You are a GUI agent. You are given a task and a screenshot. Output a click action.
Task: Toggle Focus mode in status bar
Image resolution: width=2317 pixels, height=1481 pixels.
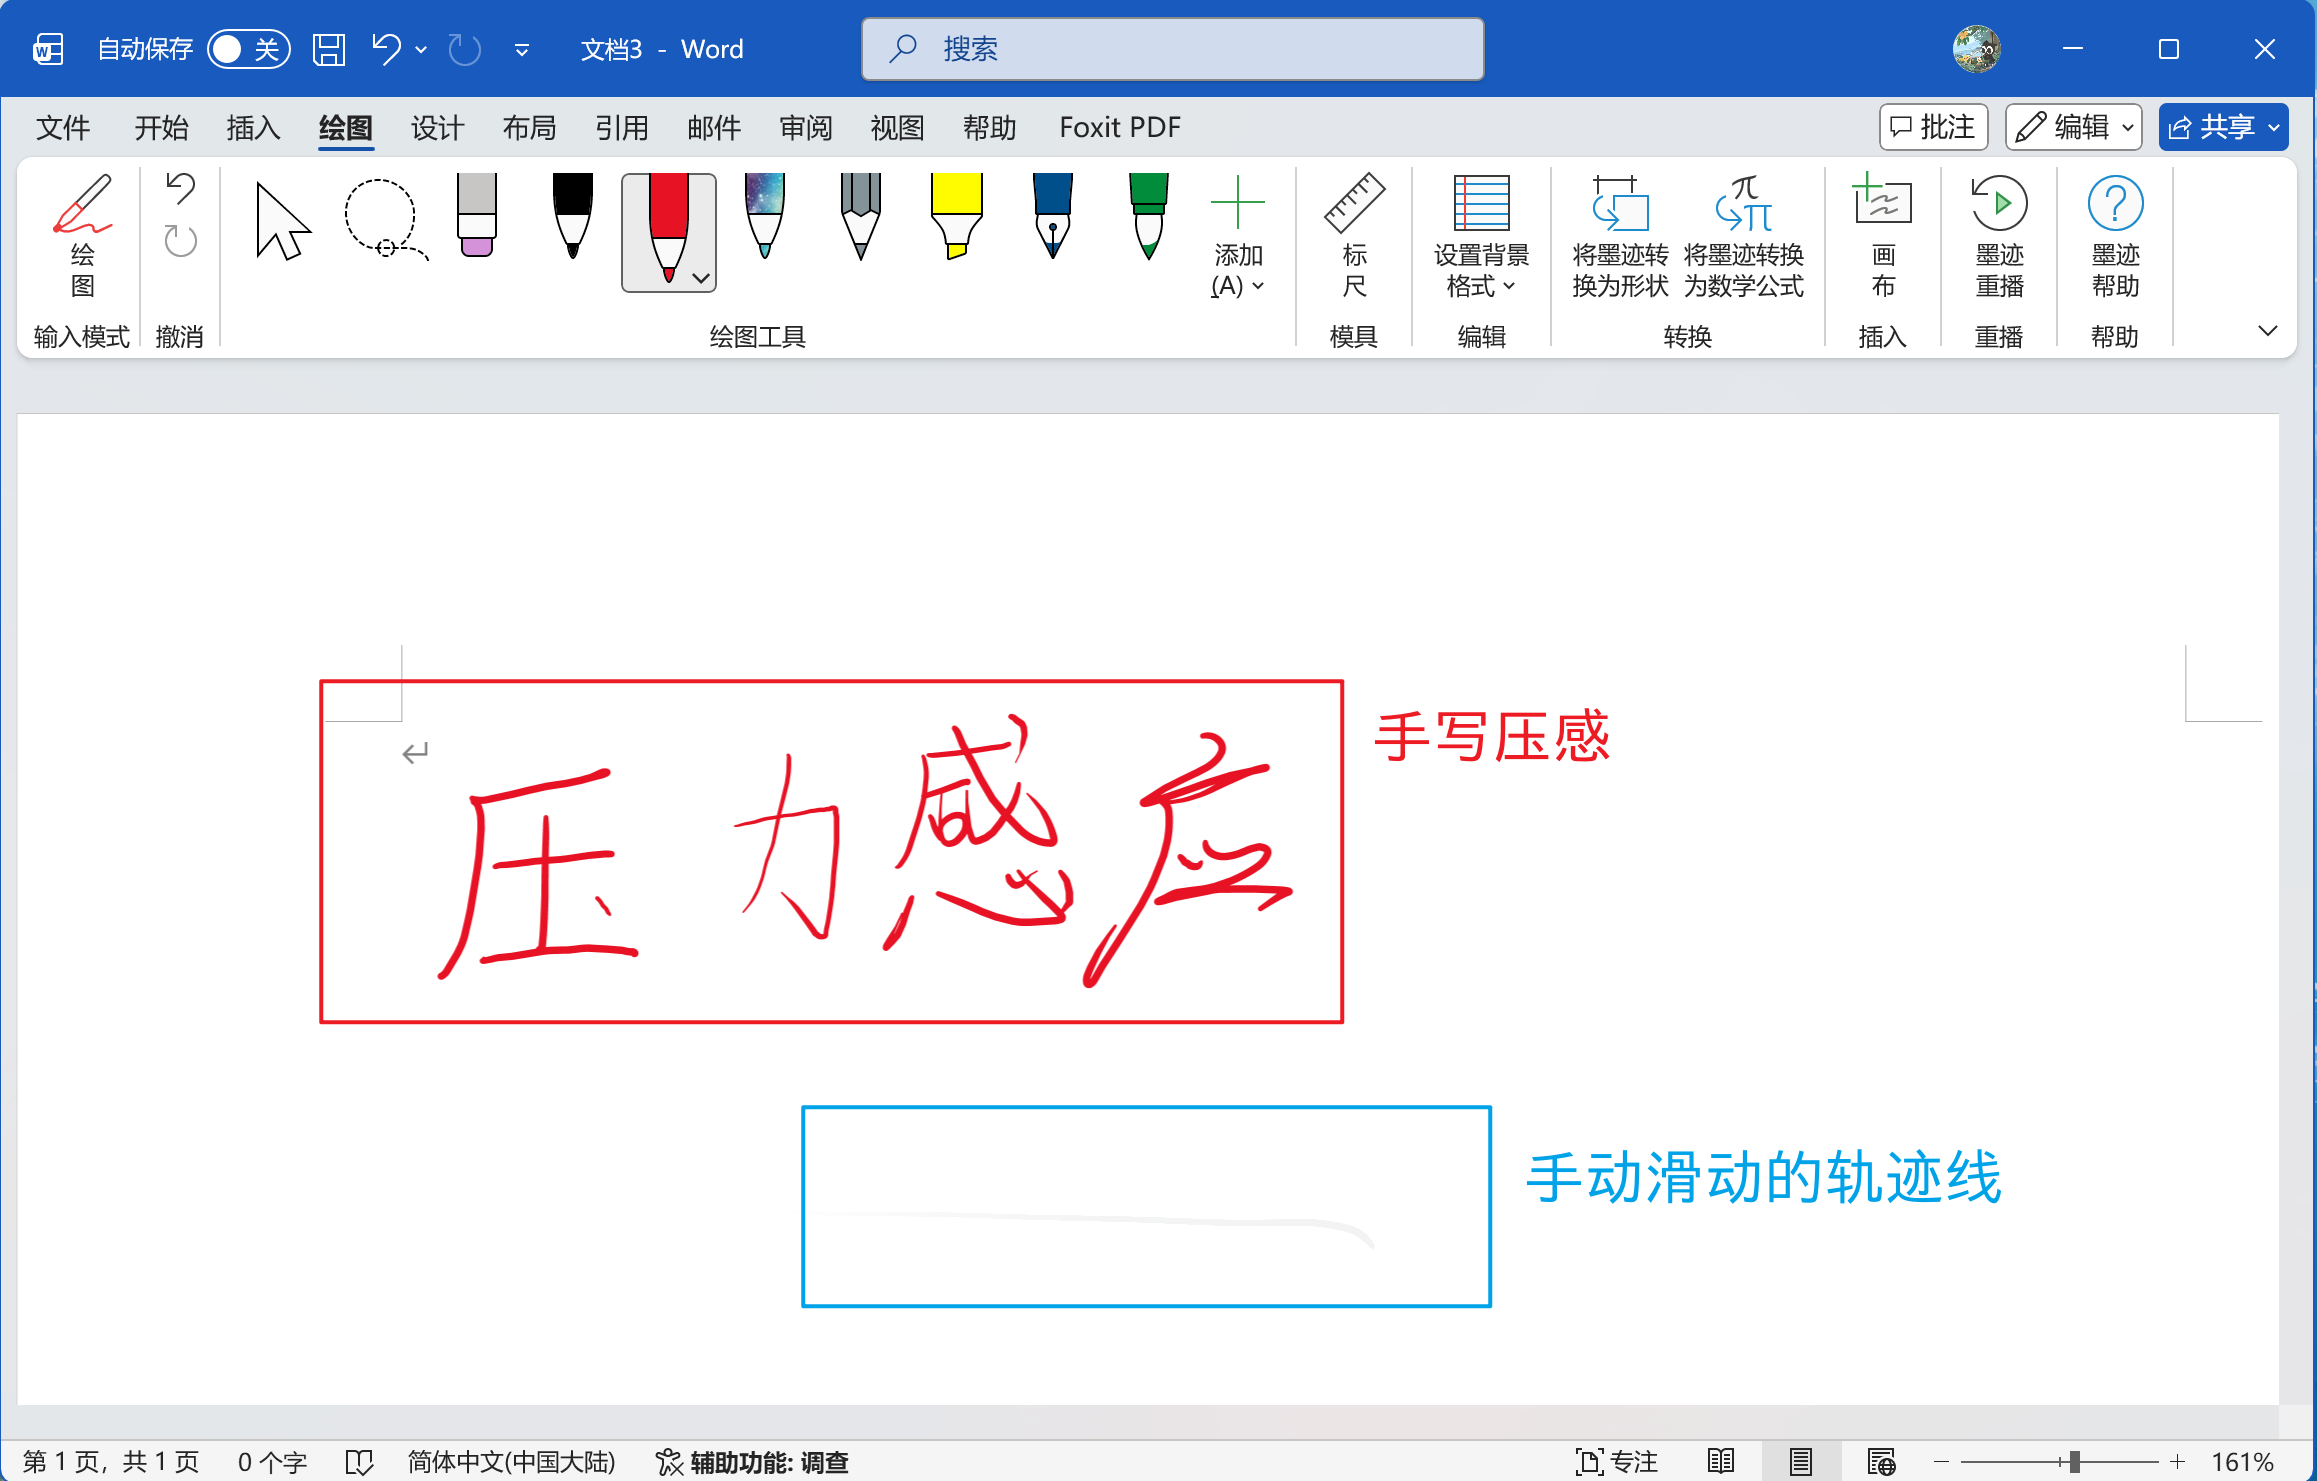[x=1616, y=1462]
